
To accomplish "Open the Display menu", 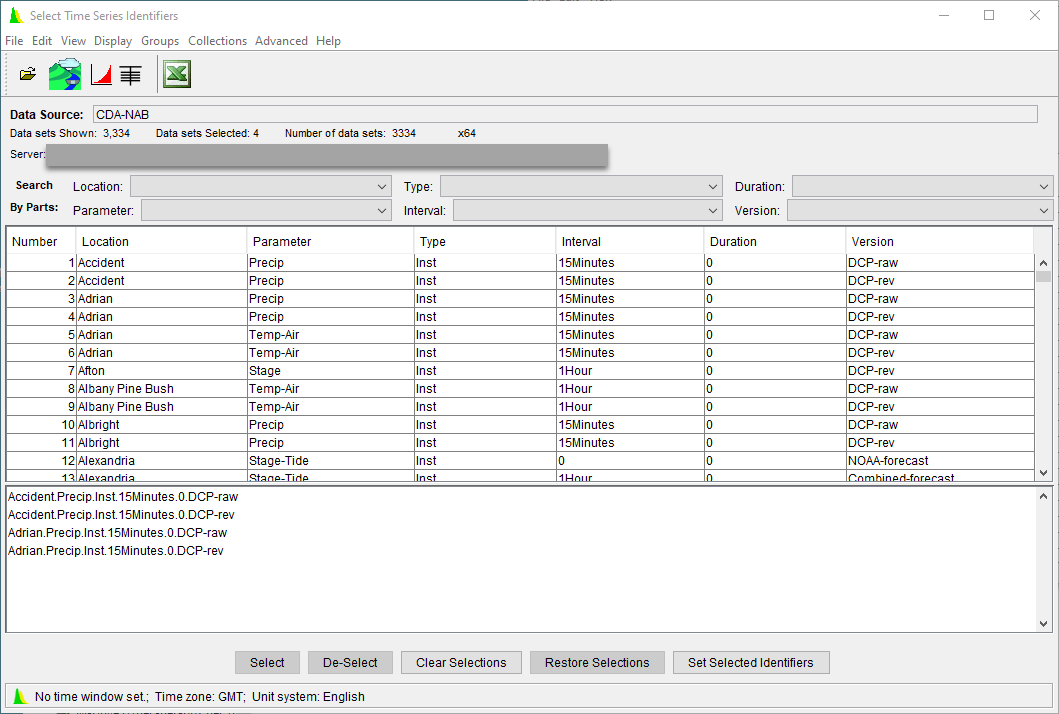I will point(113,41).
